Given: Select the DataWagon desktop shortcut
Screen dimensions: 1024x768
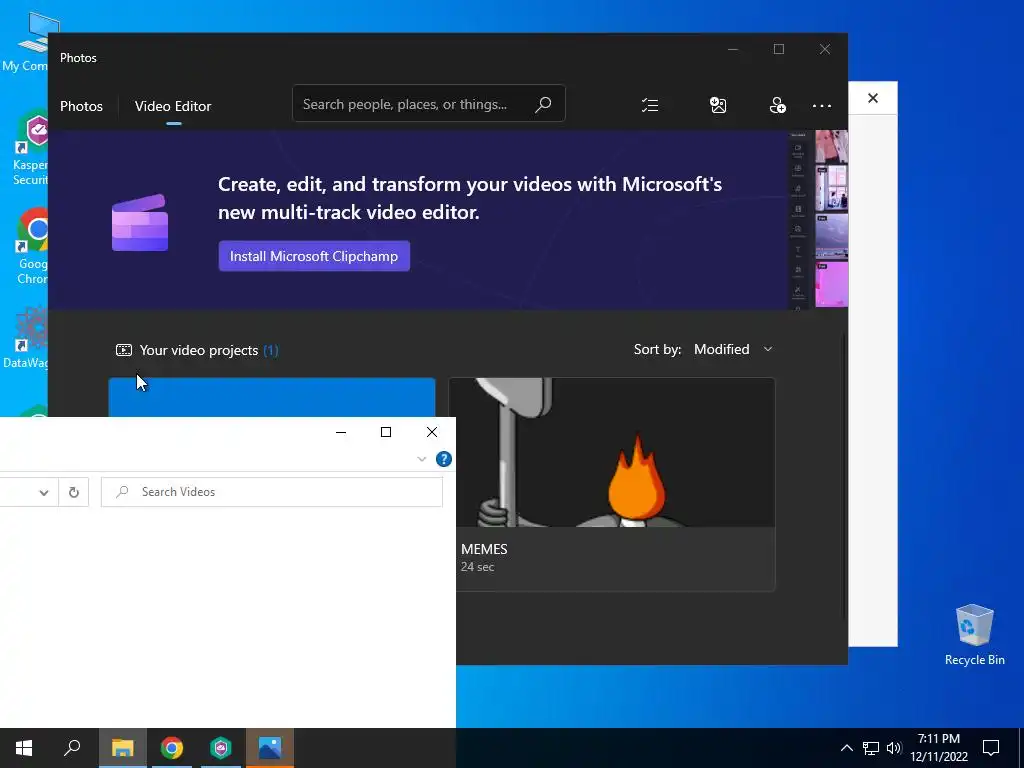Looking at the screenshot, I should click(26, 338).
